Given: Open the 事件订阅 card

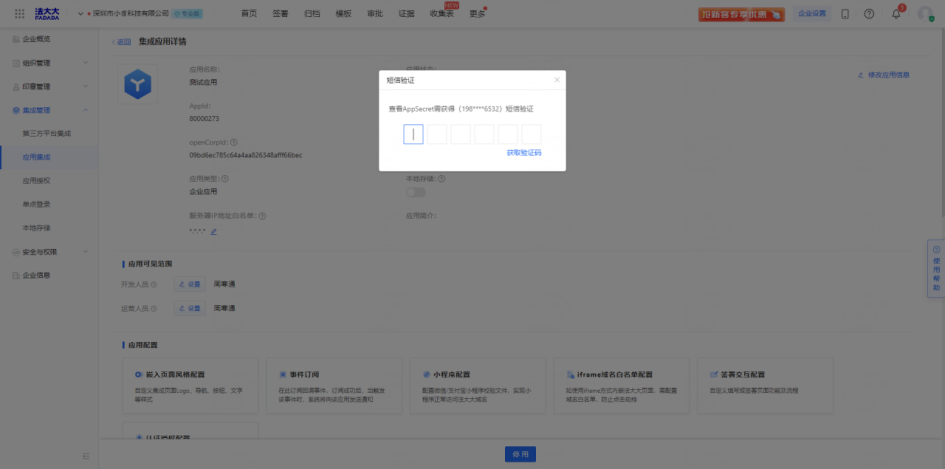Looking at the screenshot, I should tap(334, 386).
